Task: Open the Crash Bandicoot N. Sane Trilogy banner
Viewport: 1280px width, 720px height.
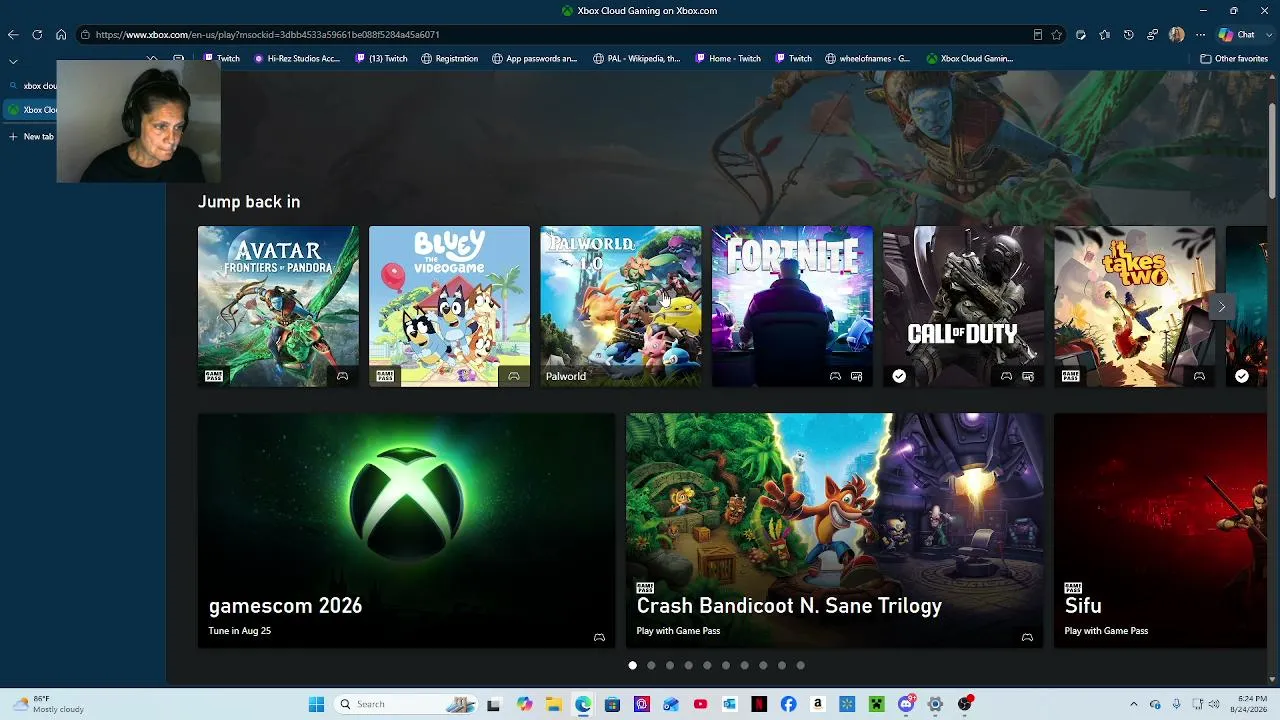Action: [x=835, y=530]
